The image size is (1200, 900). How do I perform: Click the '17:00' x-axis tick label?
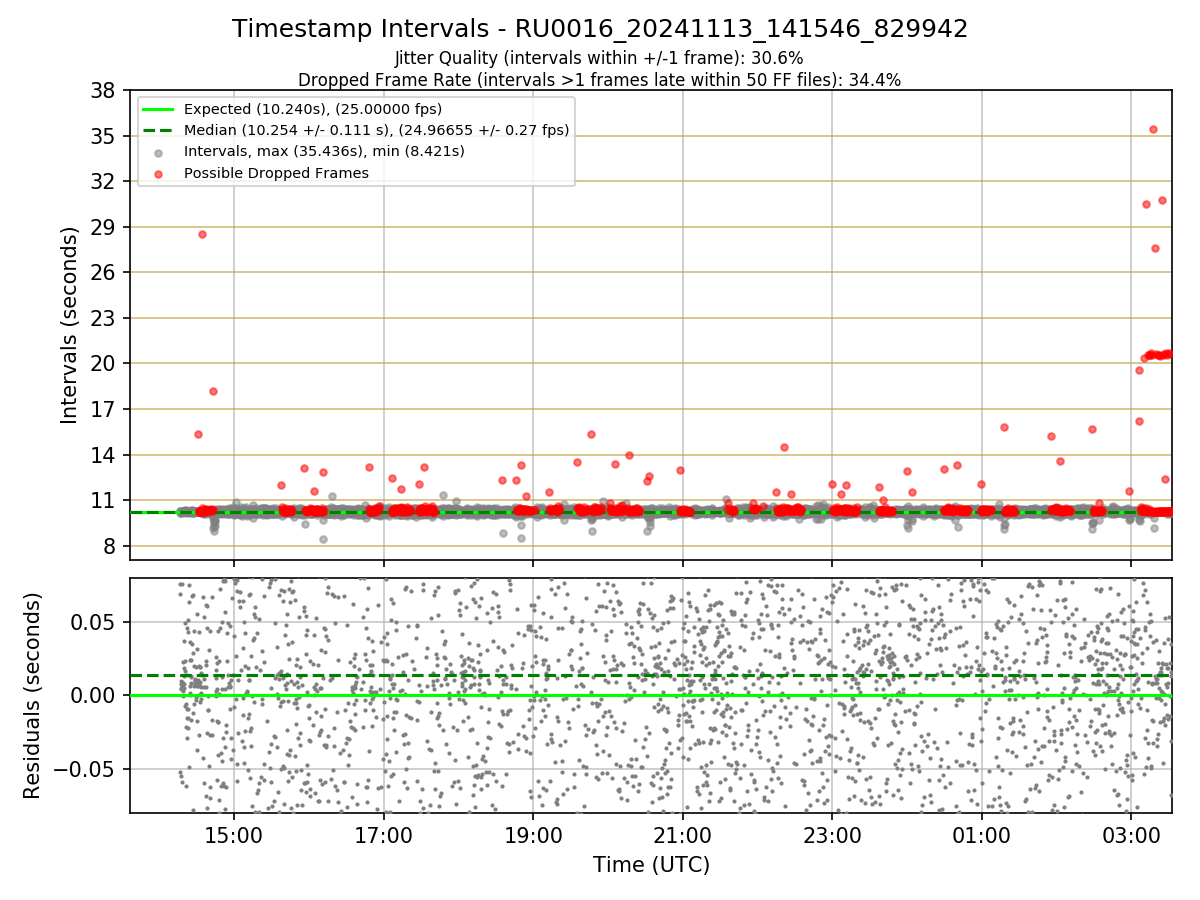(x=384, y=836)
